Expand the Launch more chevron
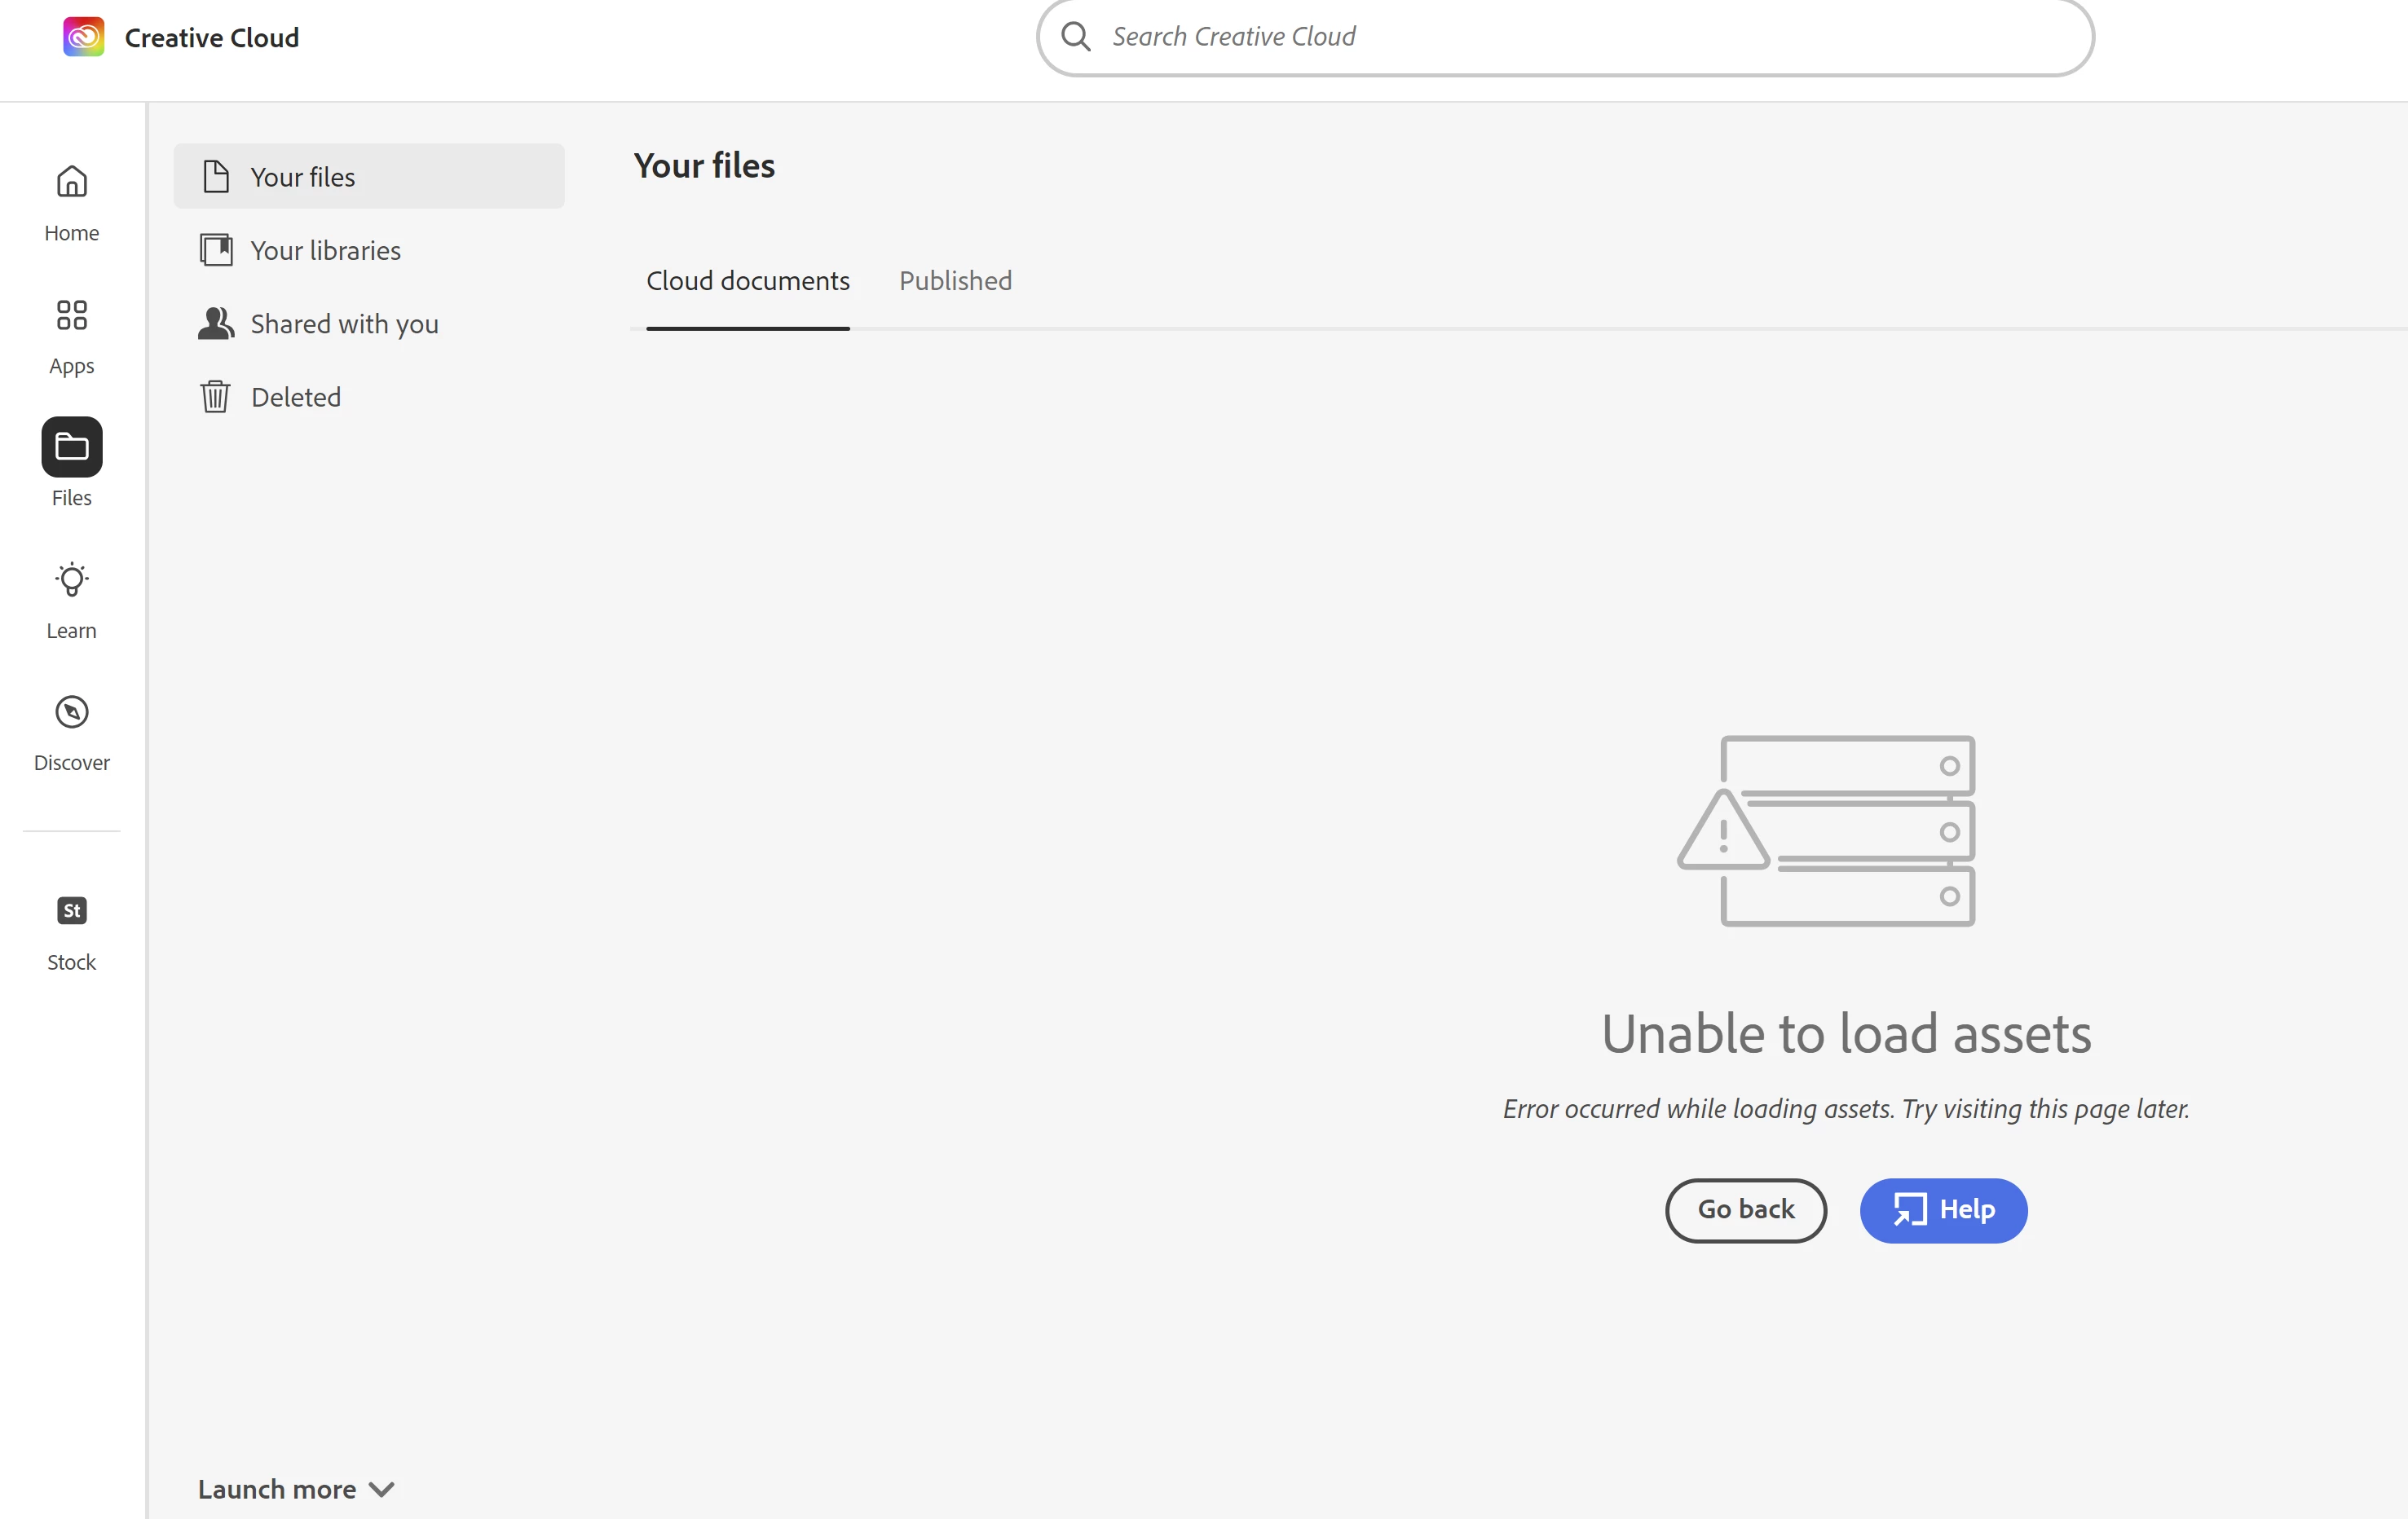 tap(382, 1489)
